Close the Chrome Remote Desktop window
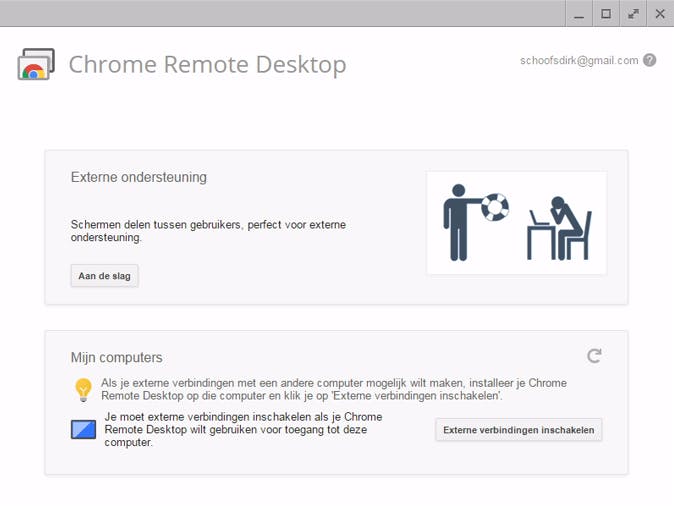 point(660,14)
